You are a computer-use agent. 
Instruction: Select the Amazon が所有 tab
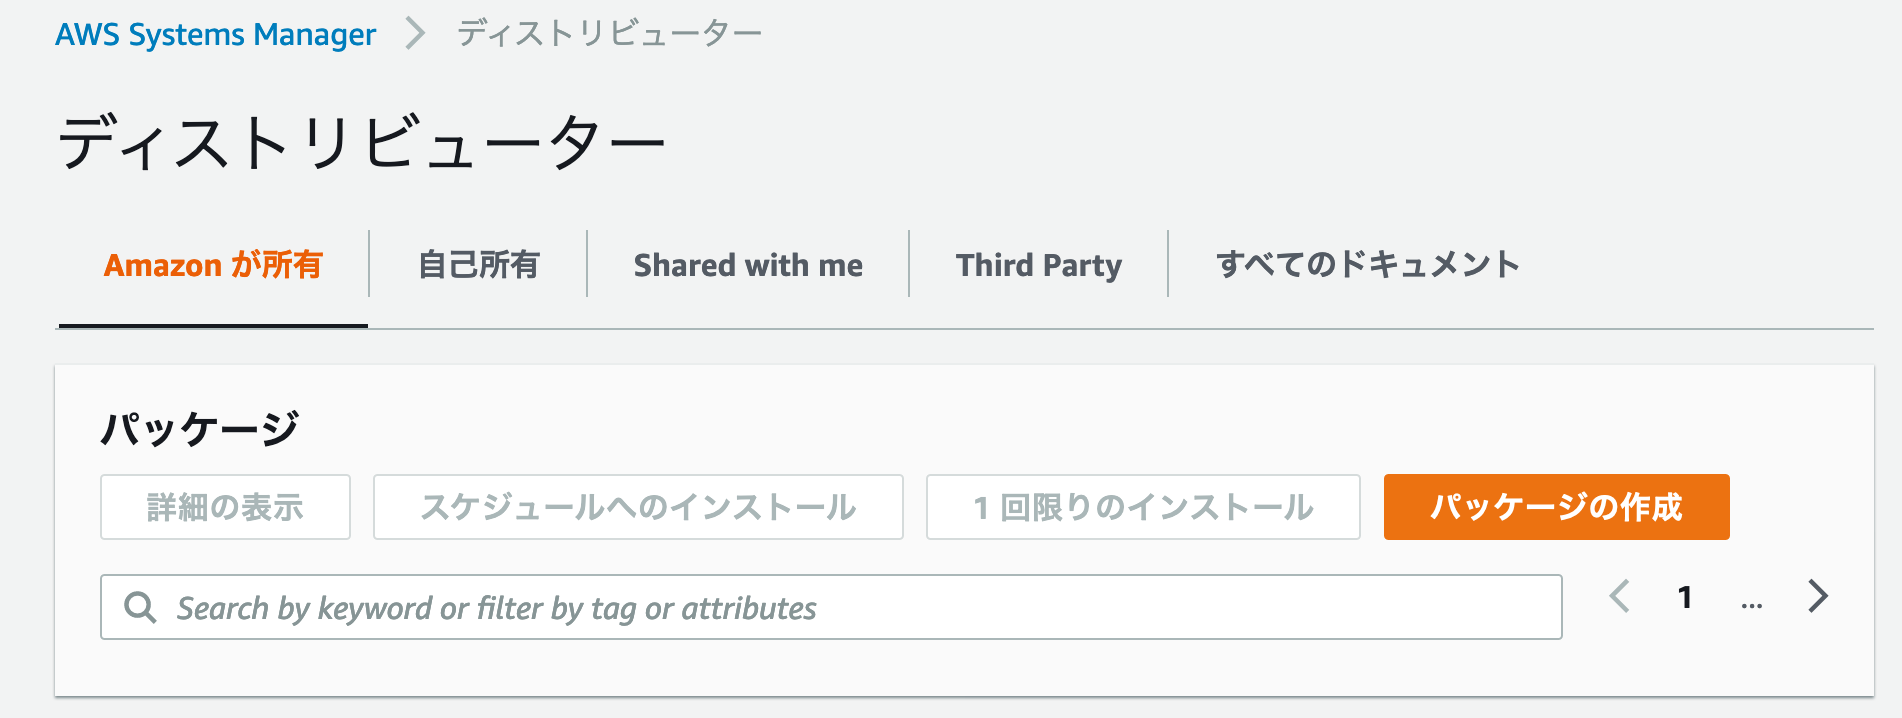[x=213, y=265]
